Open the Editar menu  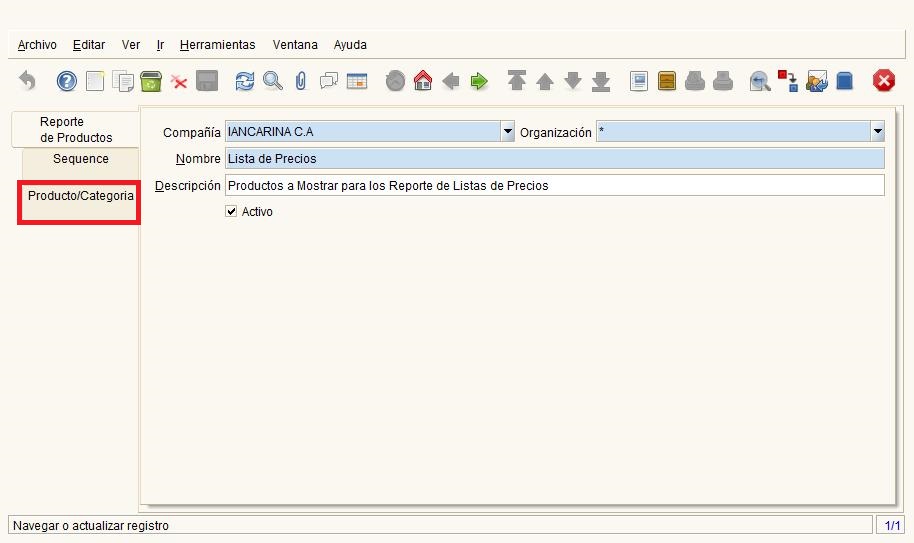click(x=89, y=45)
